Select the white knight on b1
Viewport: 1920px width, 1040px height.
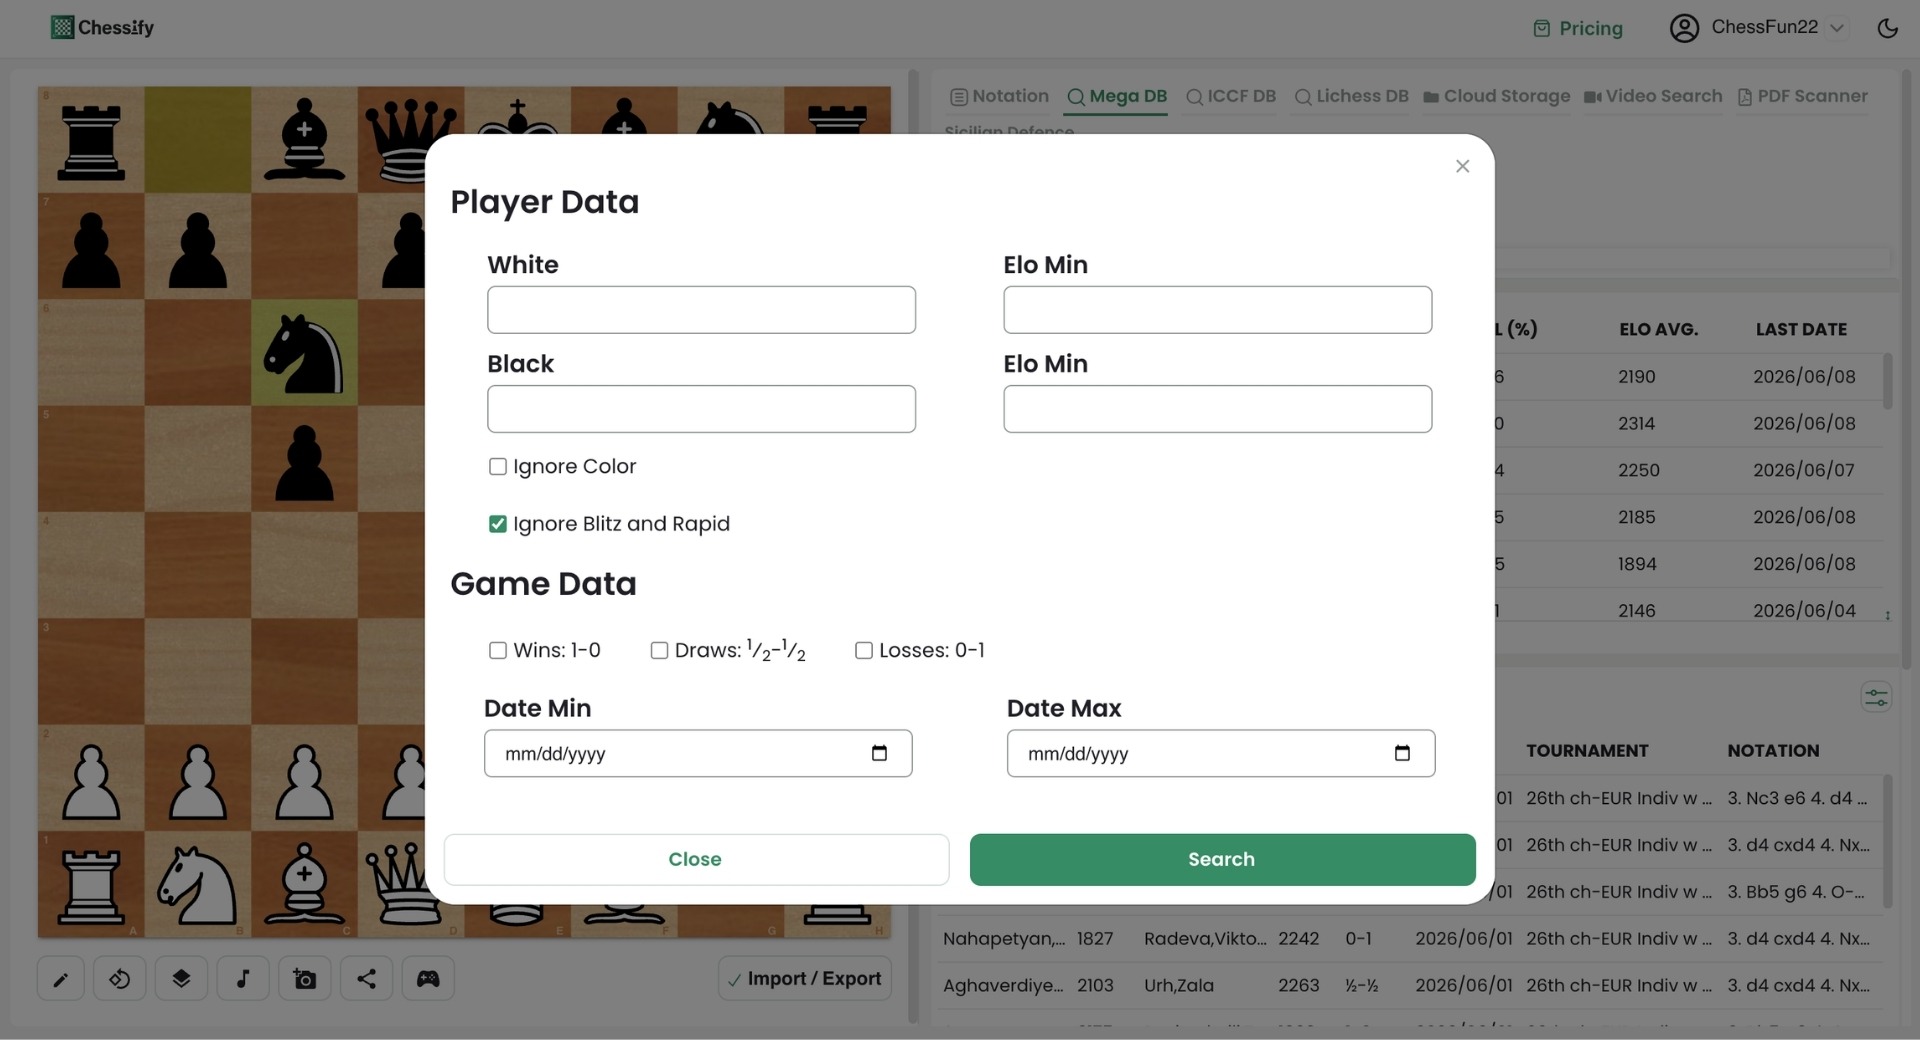click(197, 884)
